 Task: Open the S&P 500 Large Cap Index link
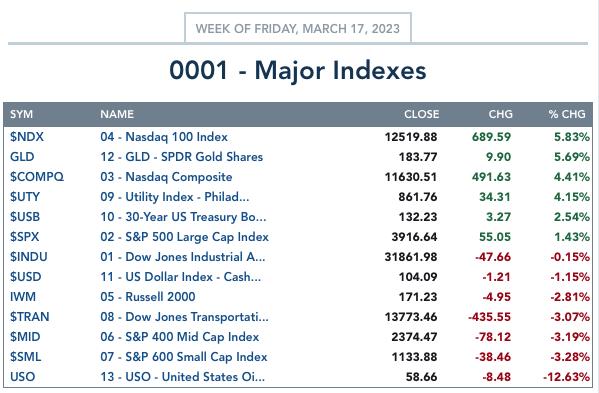[185, 237]
